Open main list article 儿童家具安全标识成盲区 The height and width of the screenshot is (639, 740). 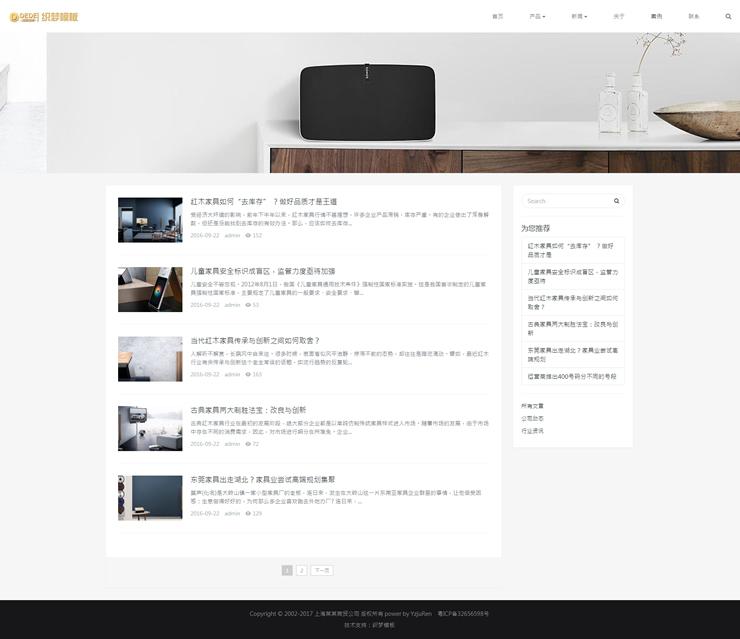262,271
